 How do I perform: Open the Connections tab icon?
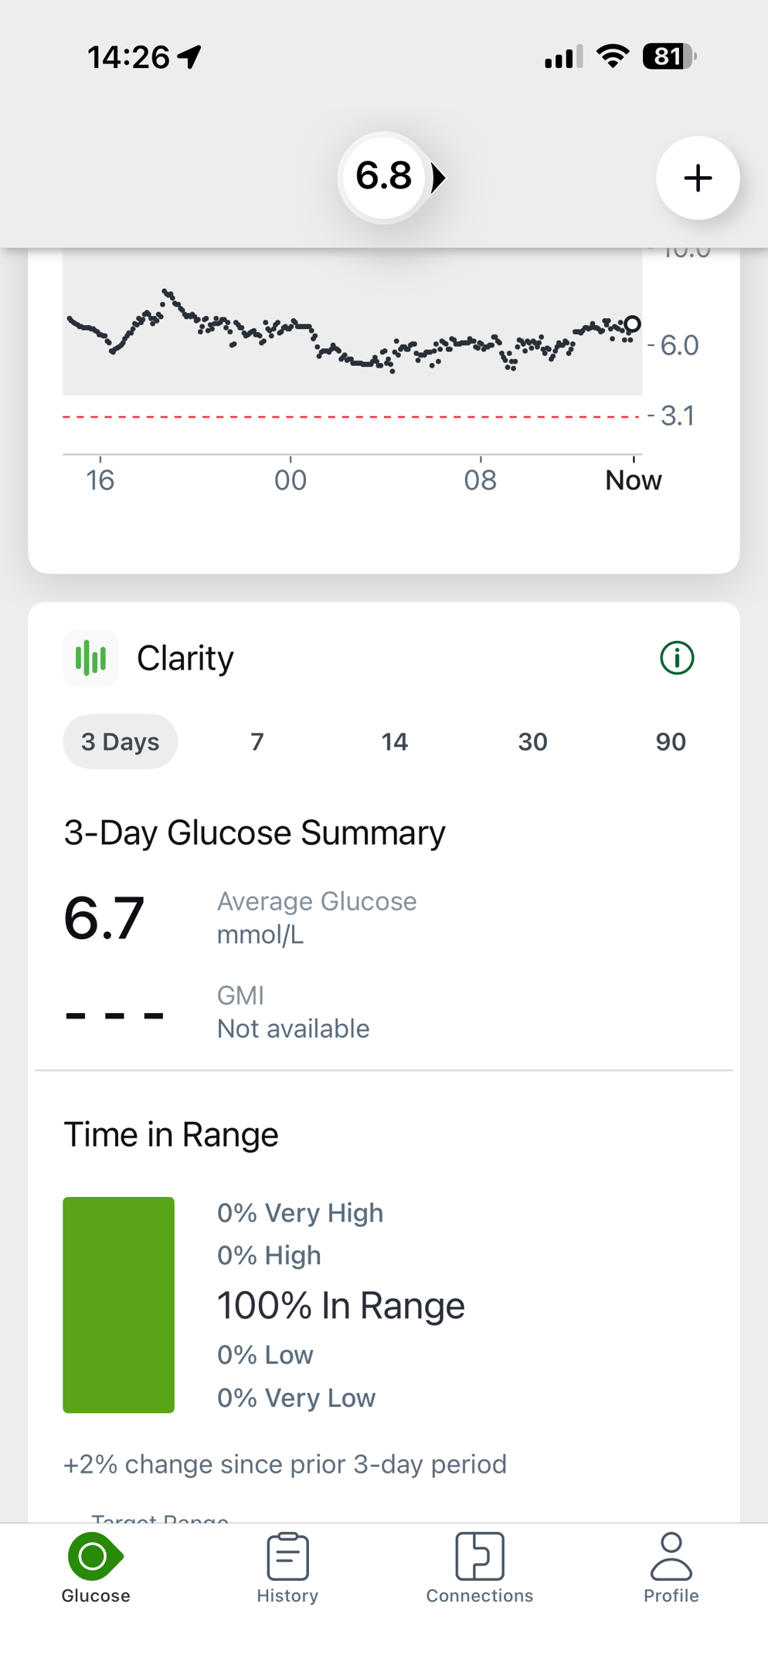[x=479, y=1557]
